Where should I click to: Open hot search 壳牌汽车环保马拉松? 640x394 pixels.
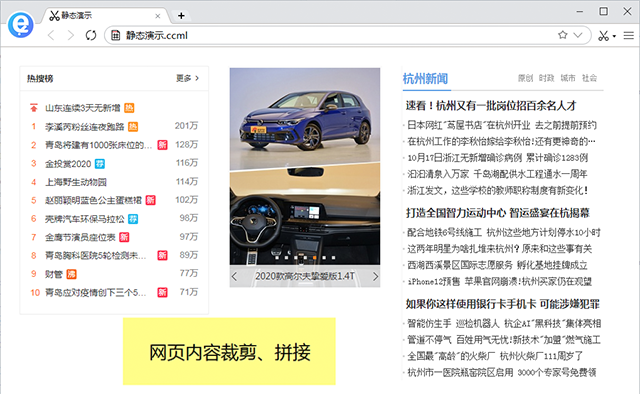(x=84, y=219)
